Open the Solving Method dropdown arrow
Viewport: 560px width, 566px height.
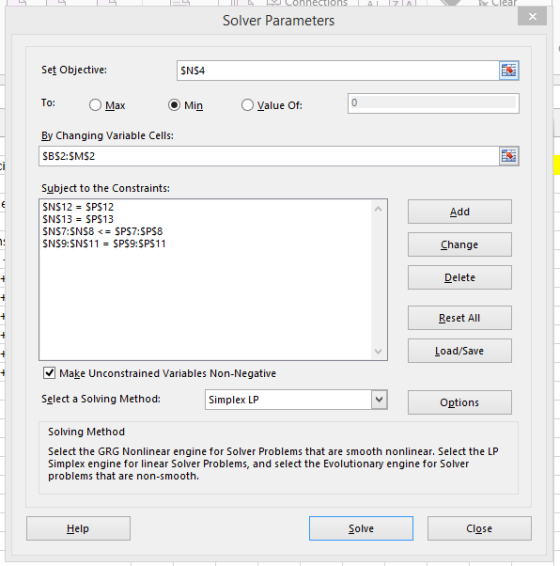tap(379, 400)
